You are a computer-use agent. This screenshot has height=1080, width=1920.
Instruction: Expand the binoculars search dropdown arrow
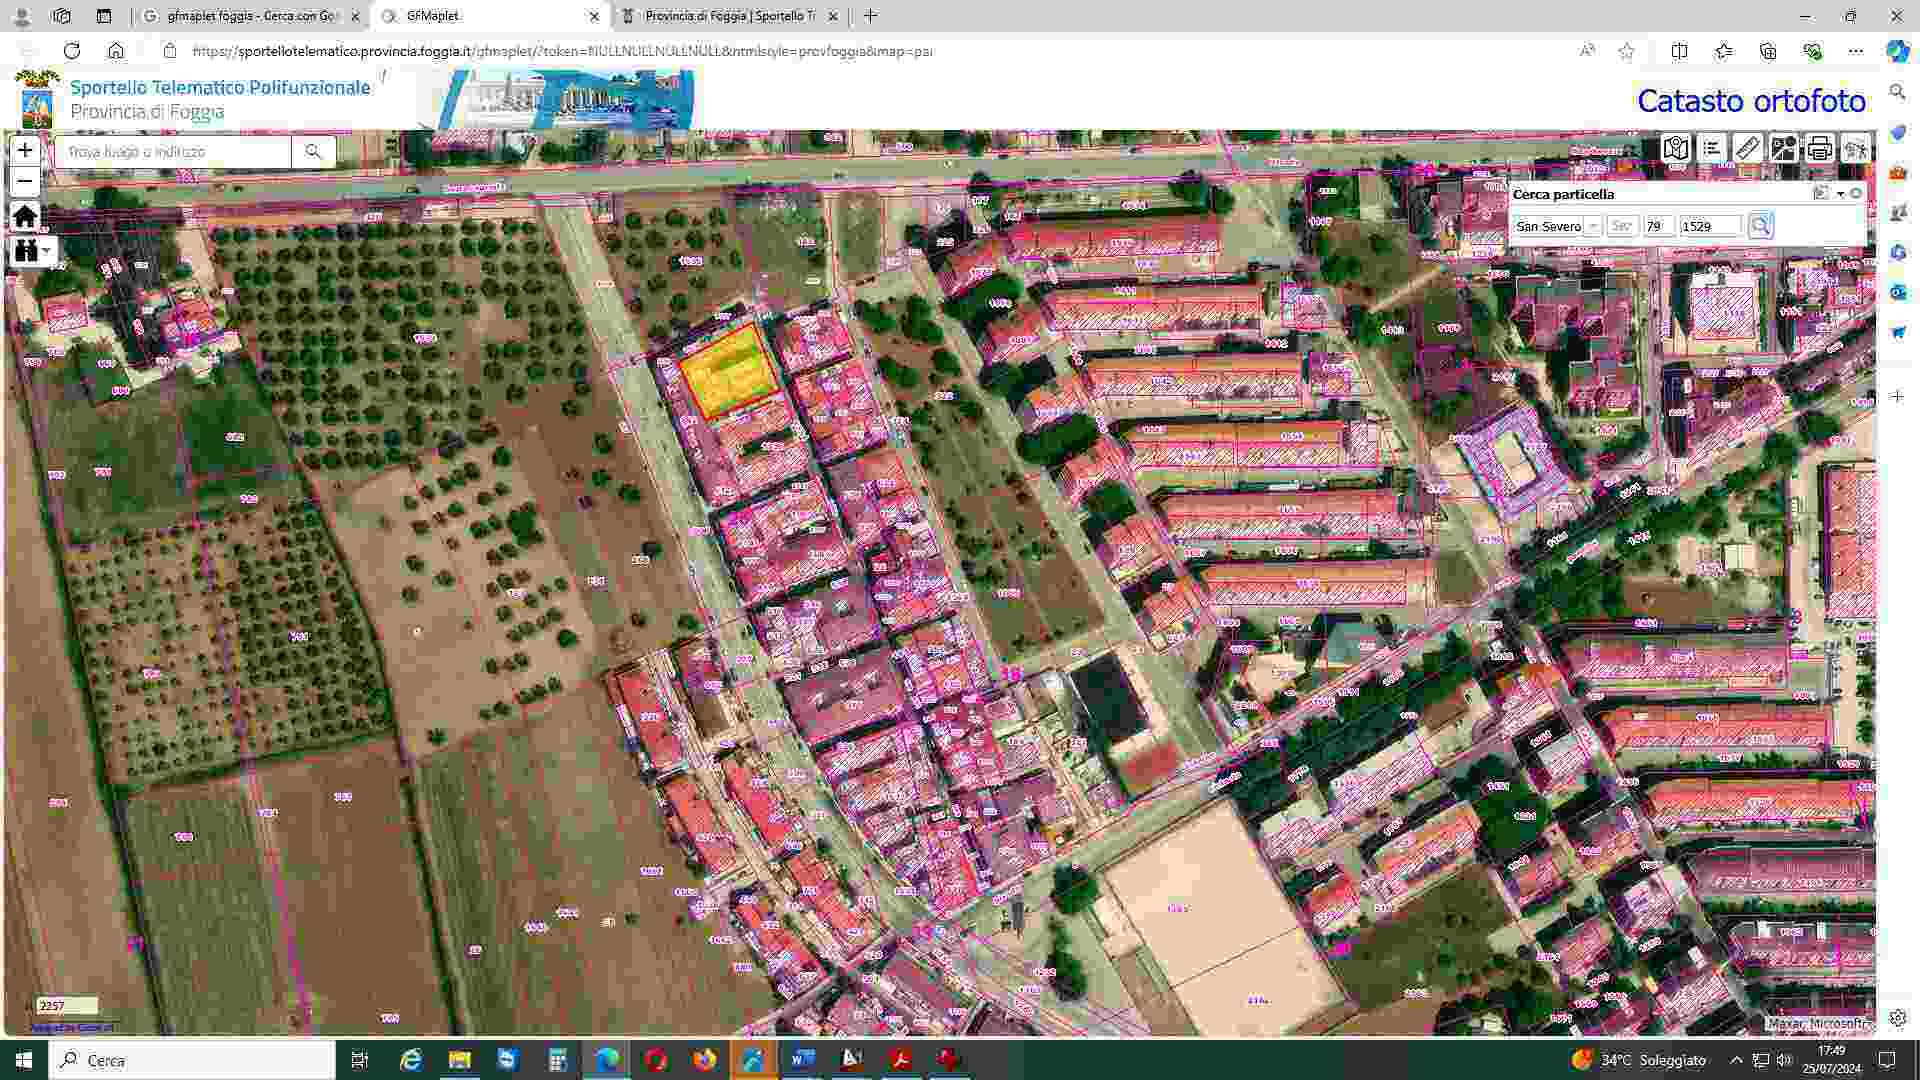pyautogui.click(x=46, y=251)
